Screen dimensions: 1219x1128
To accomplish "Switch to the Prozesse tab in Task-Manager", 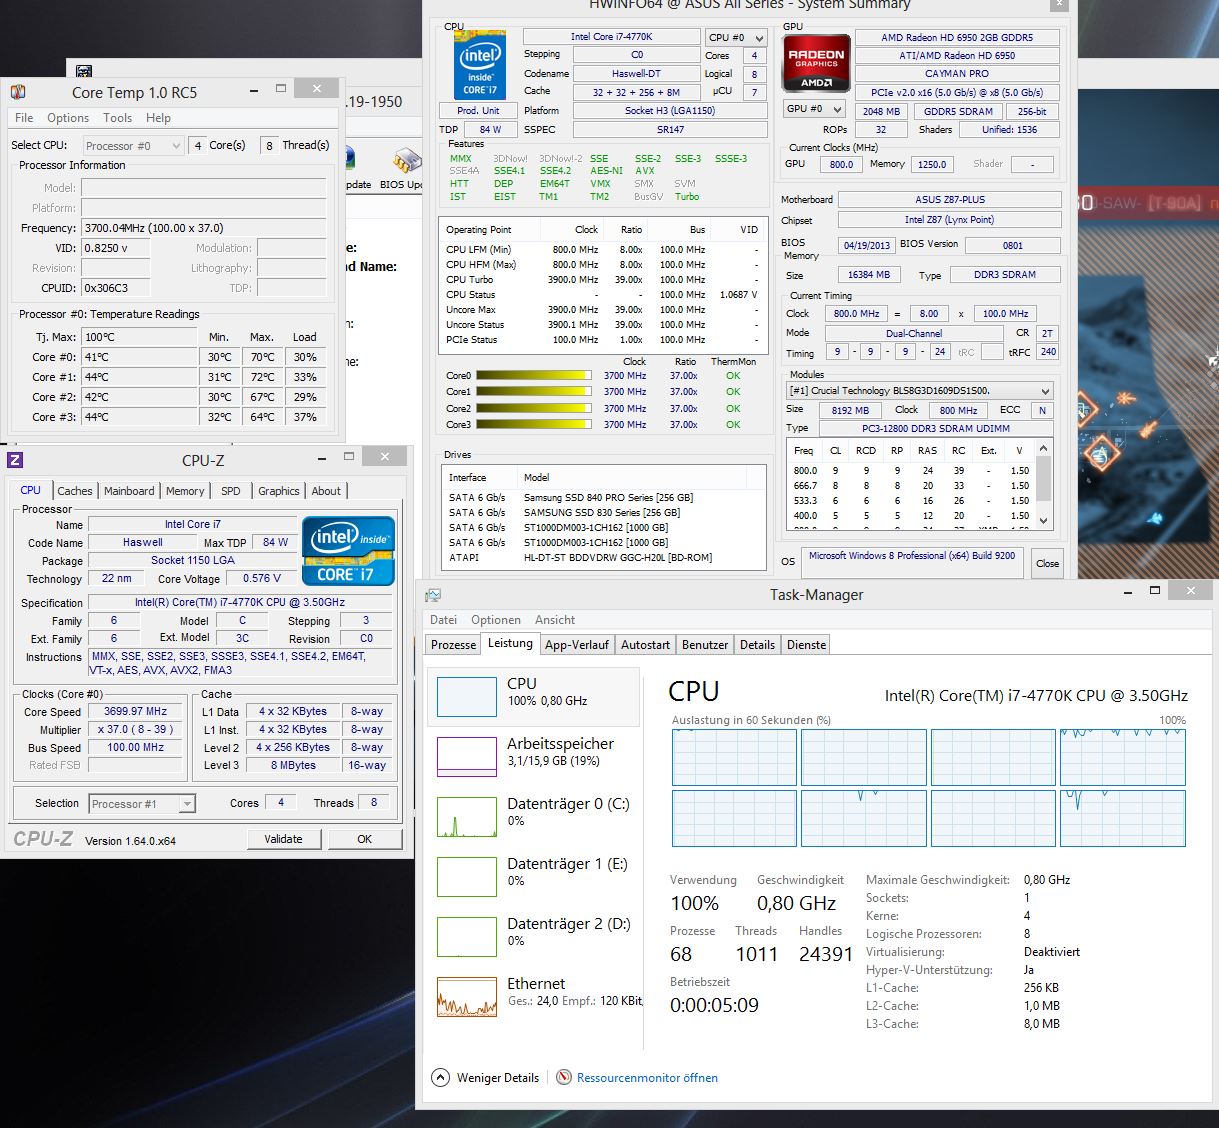I will (x=453, y=645).
